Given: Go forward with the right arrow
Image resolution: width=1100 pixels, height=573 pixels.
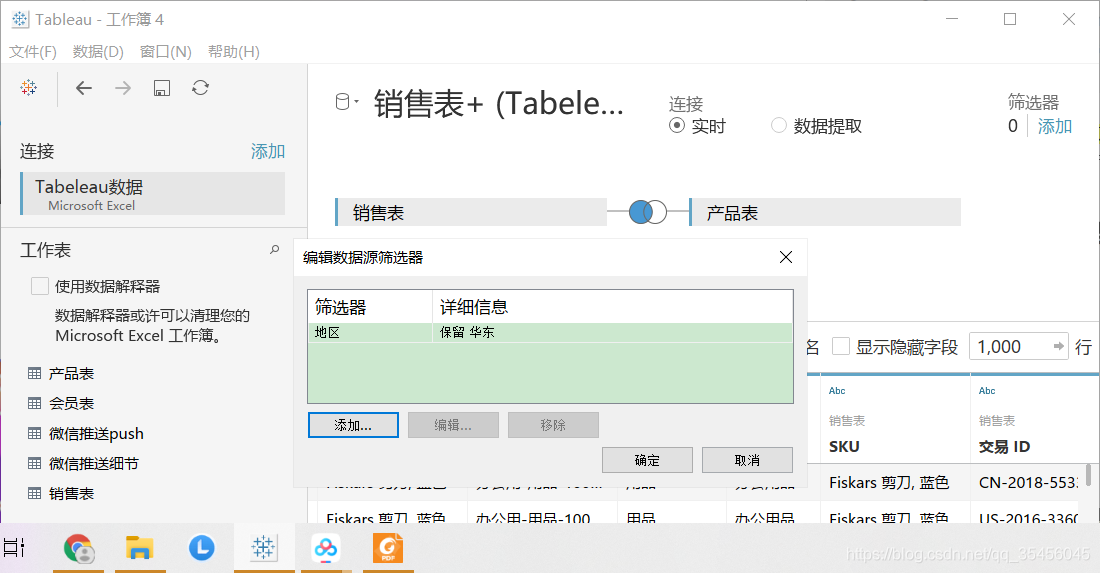Looking at the screenshot, I should (x=123, y=88).
